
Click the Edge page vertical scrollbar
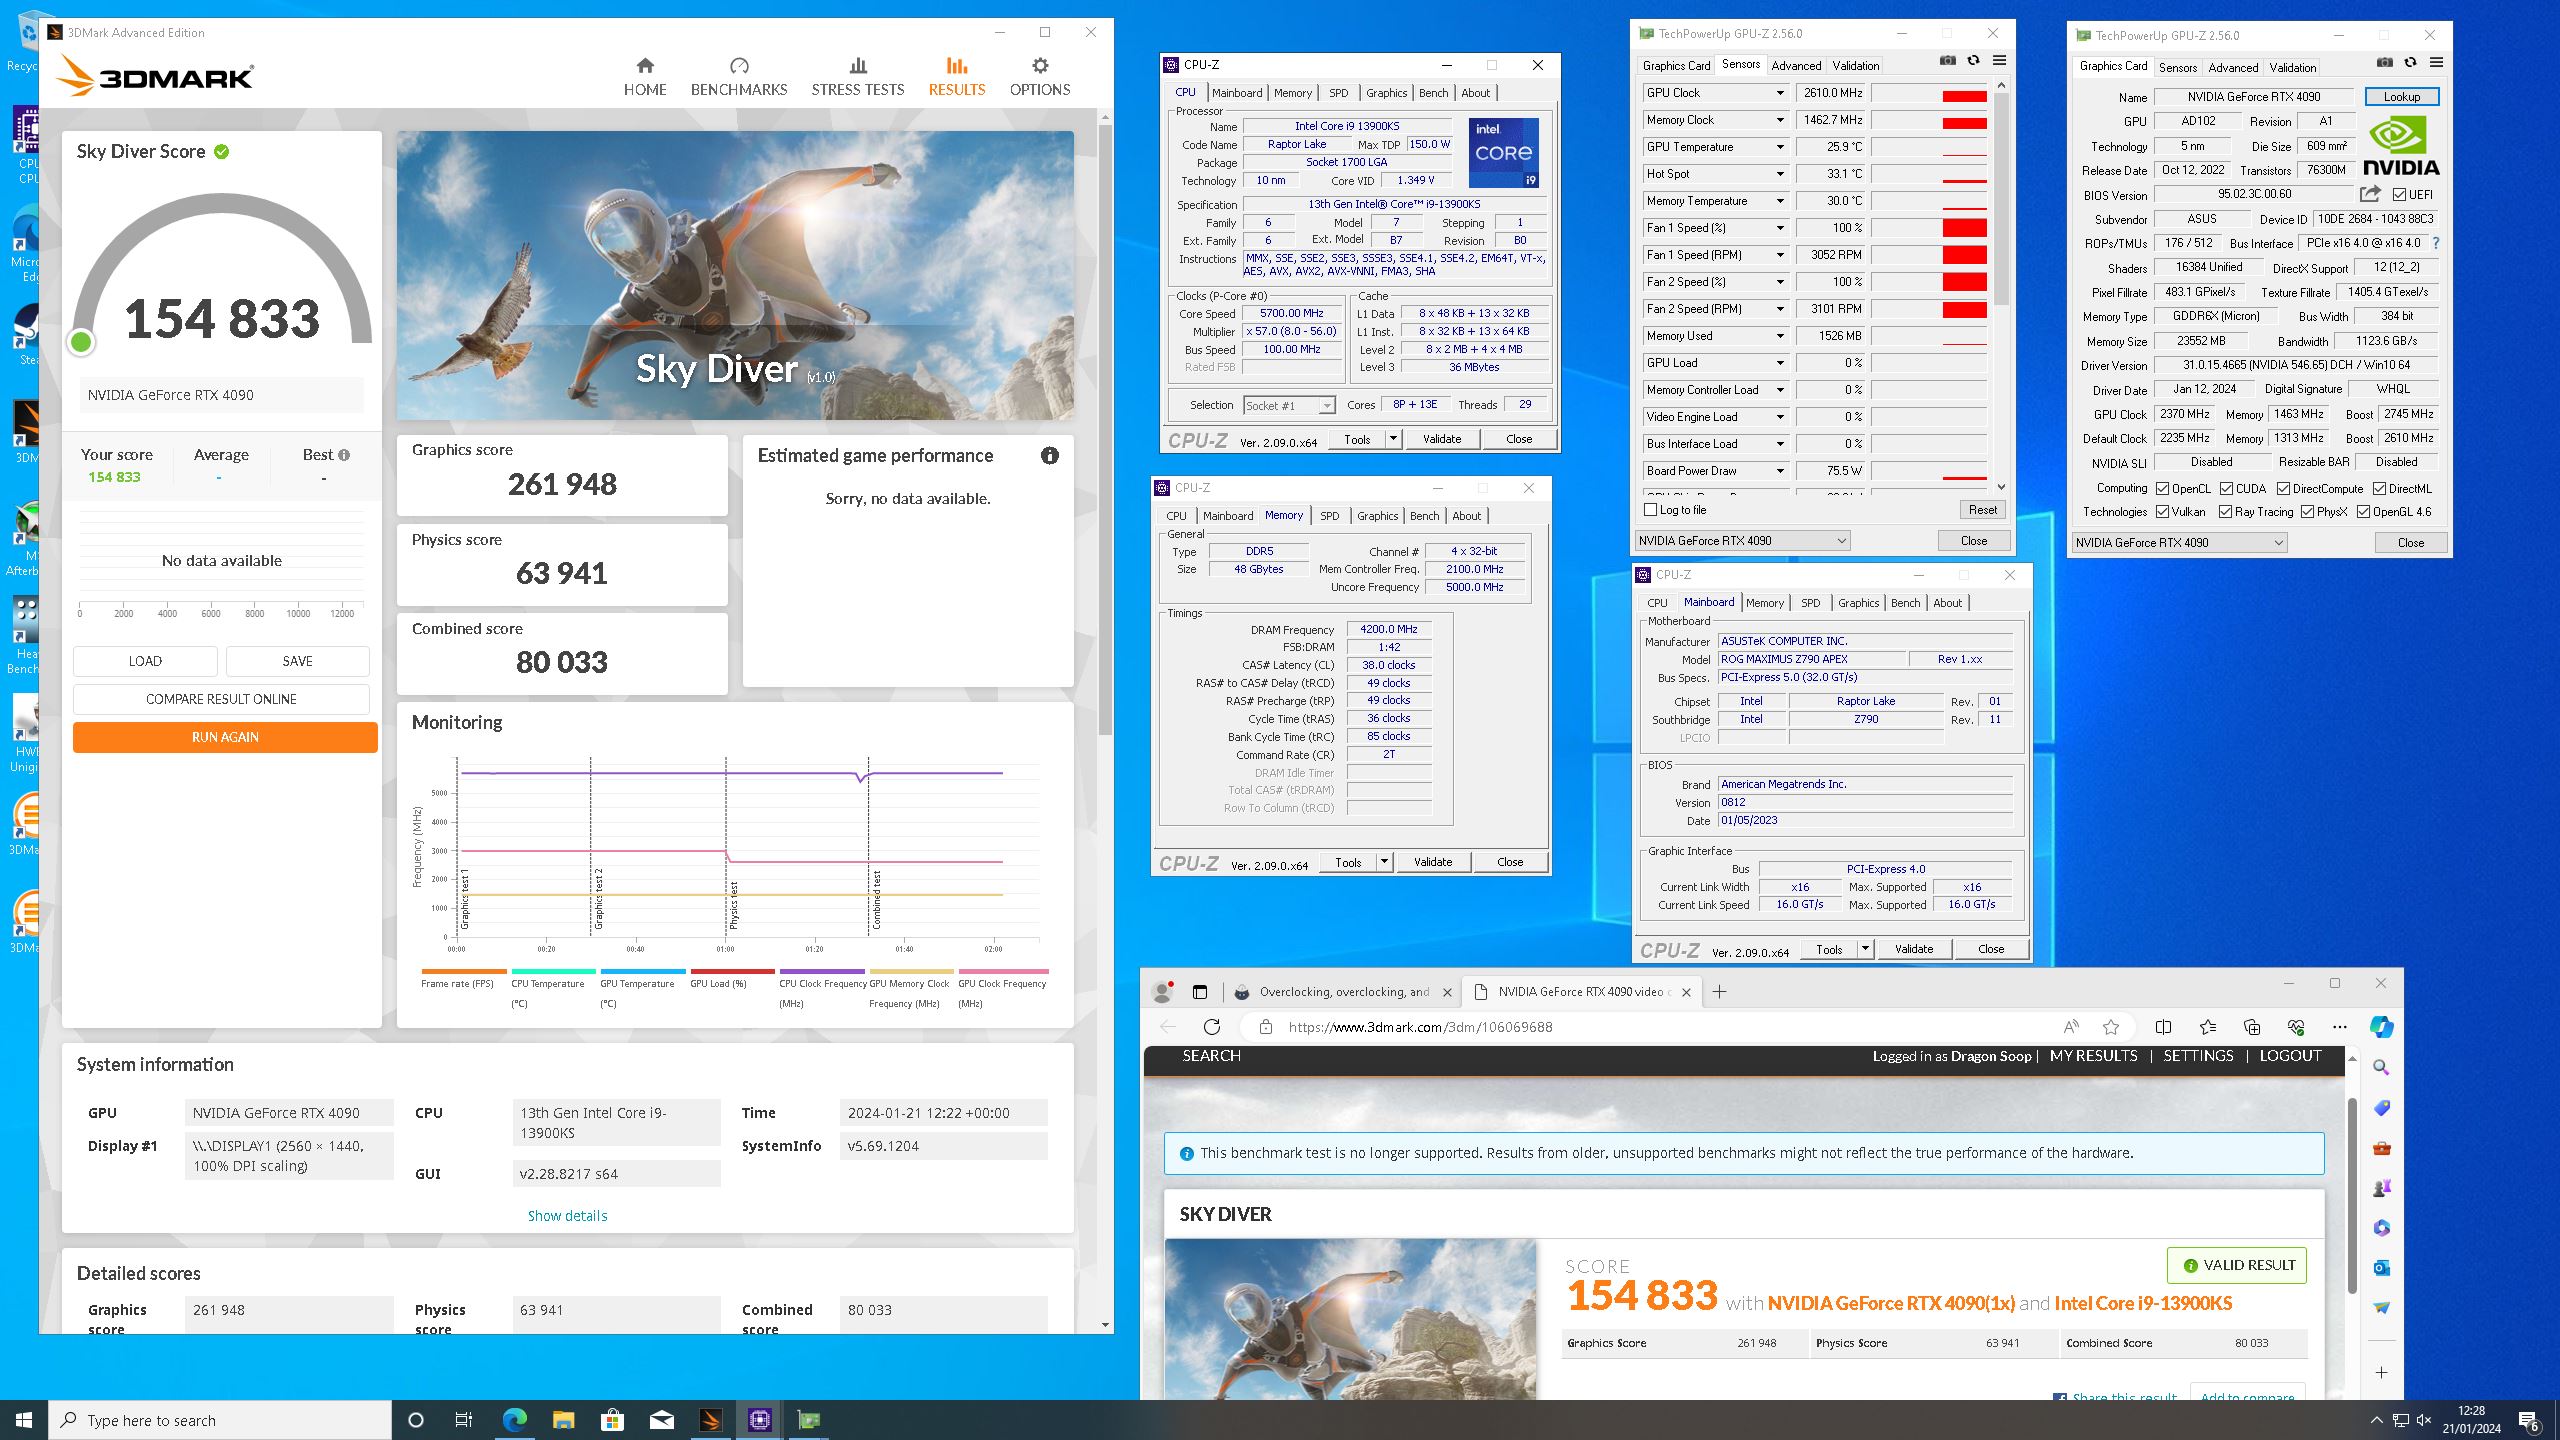pyautogui.click(x=2353, y=1195)
